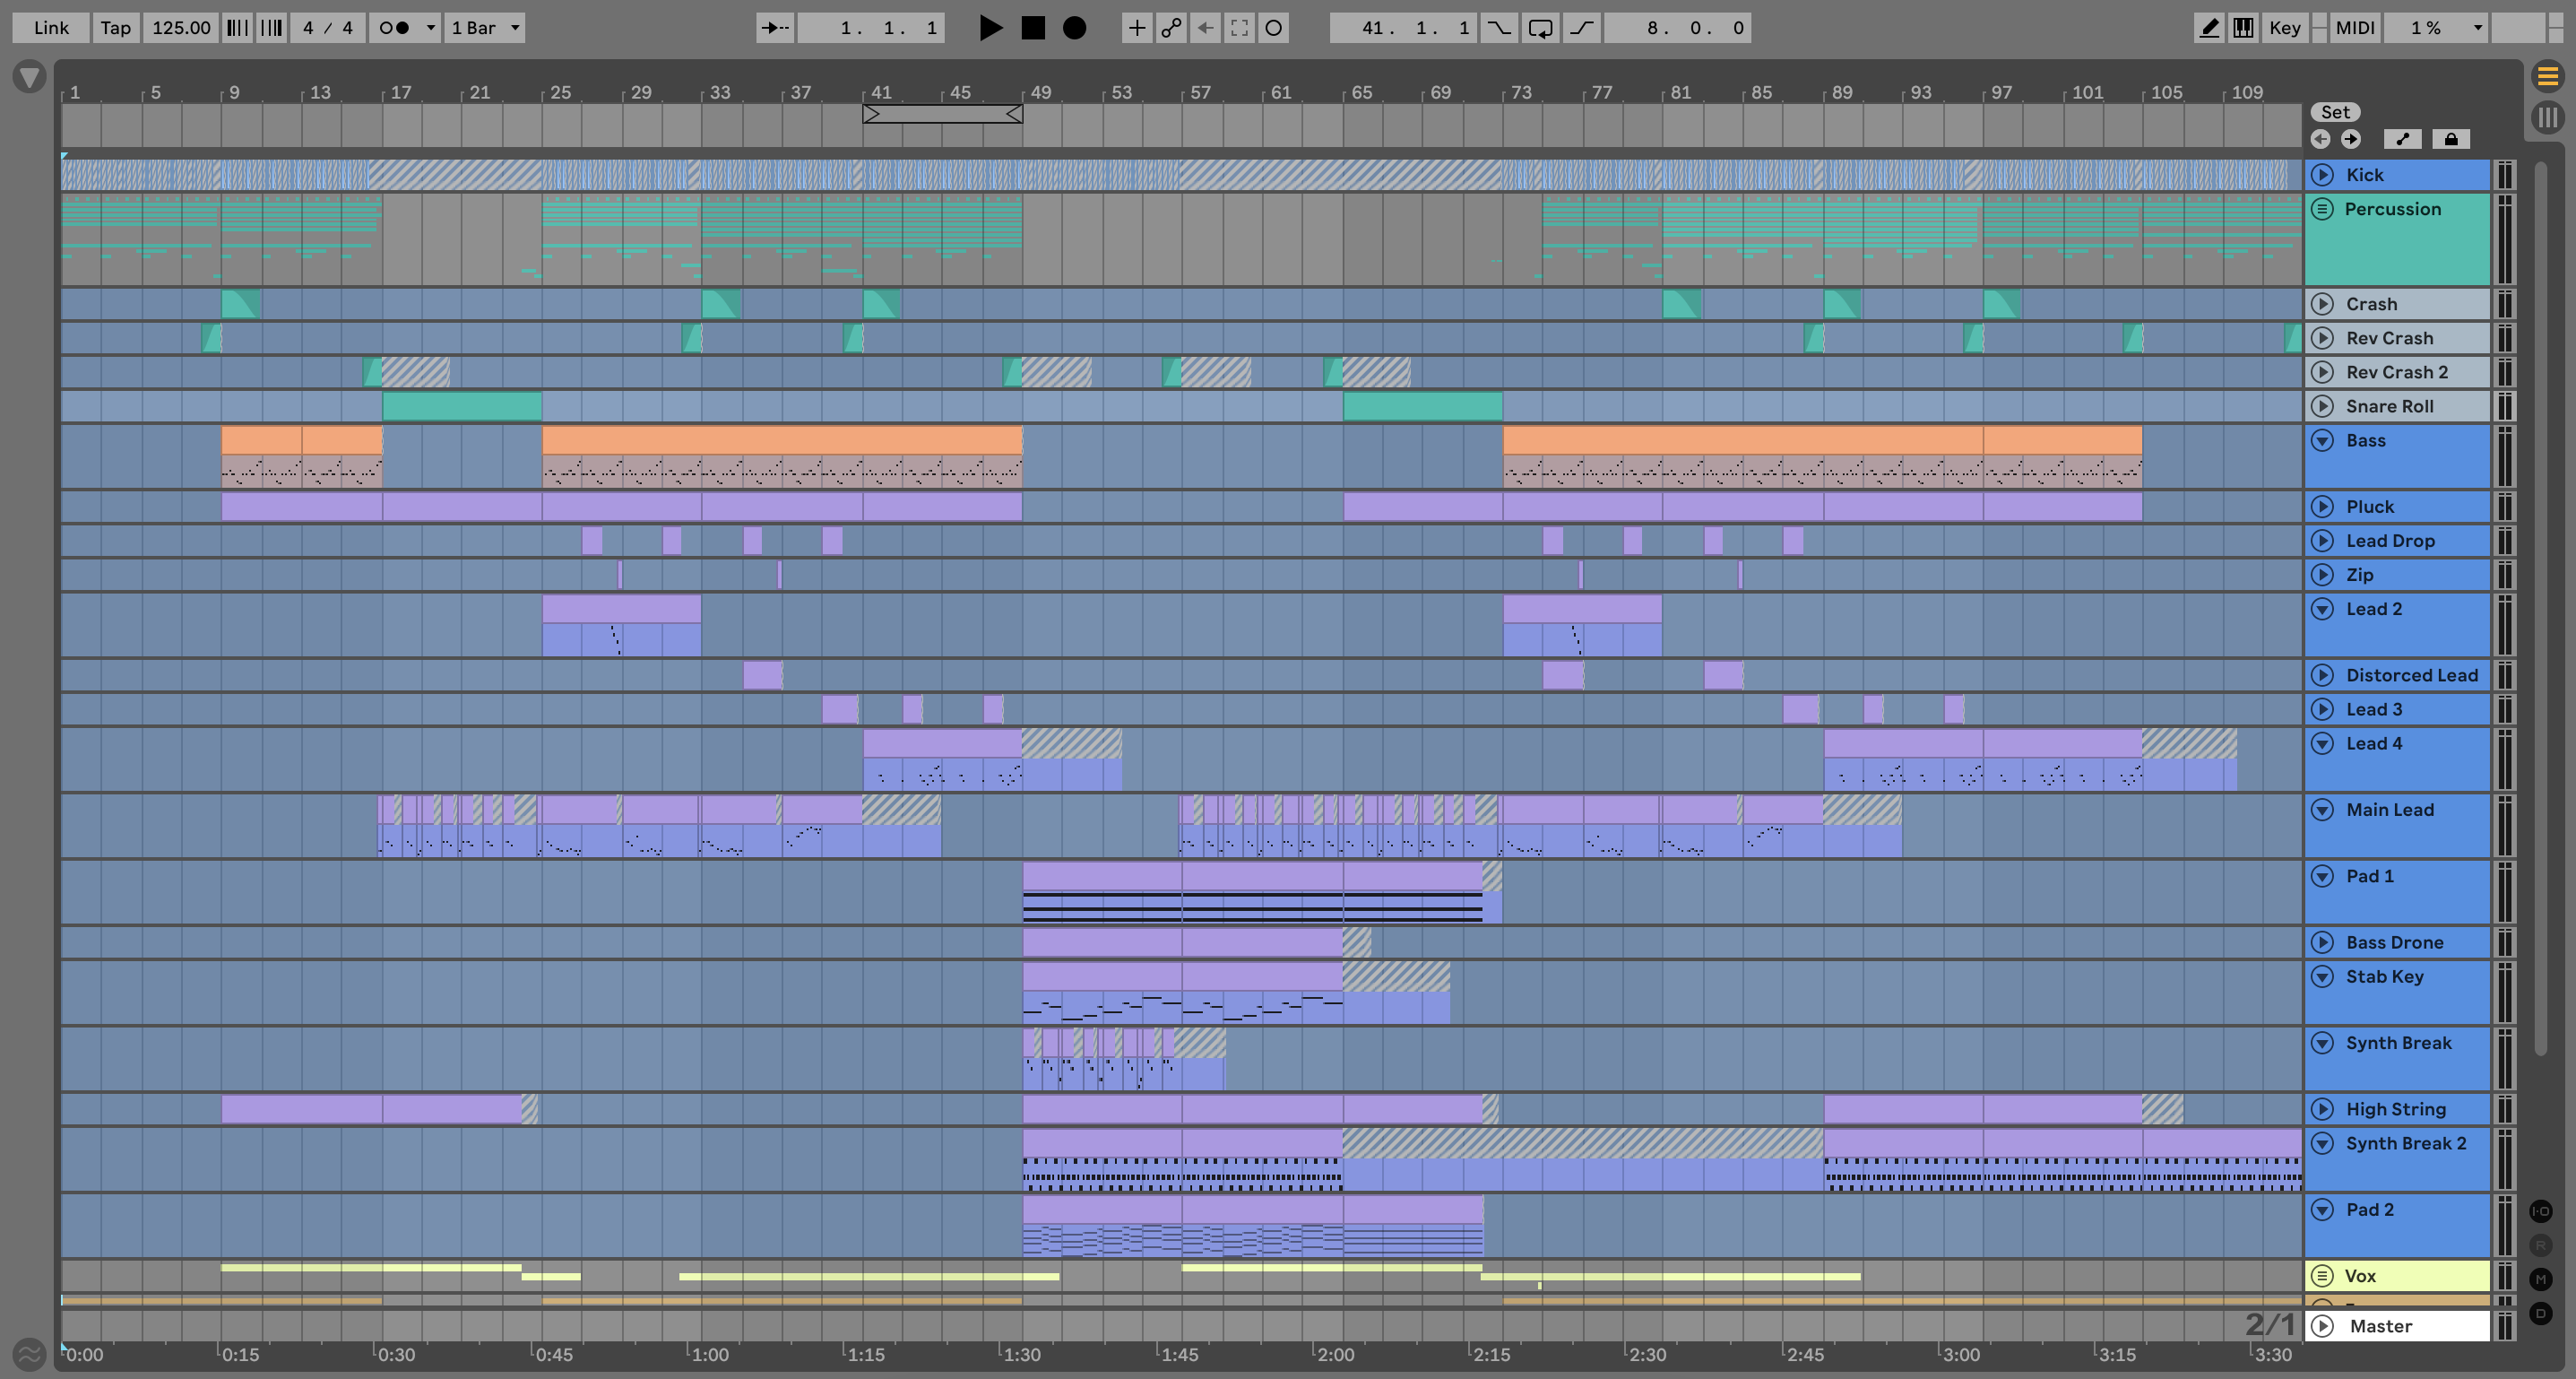Screen dimensions: 2576x1379
Task: Enable Draw Mode pencil tool
Action: (2209, 28)
